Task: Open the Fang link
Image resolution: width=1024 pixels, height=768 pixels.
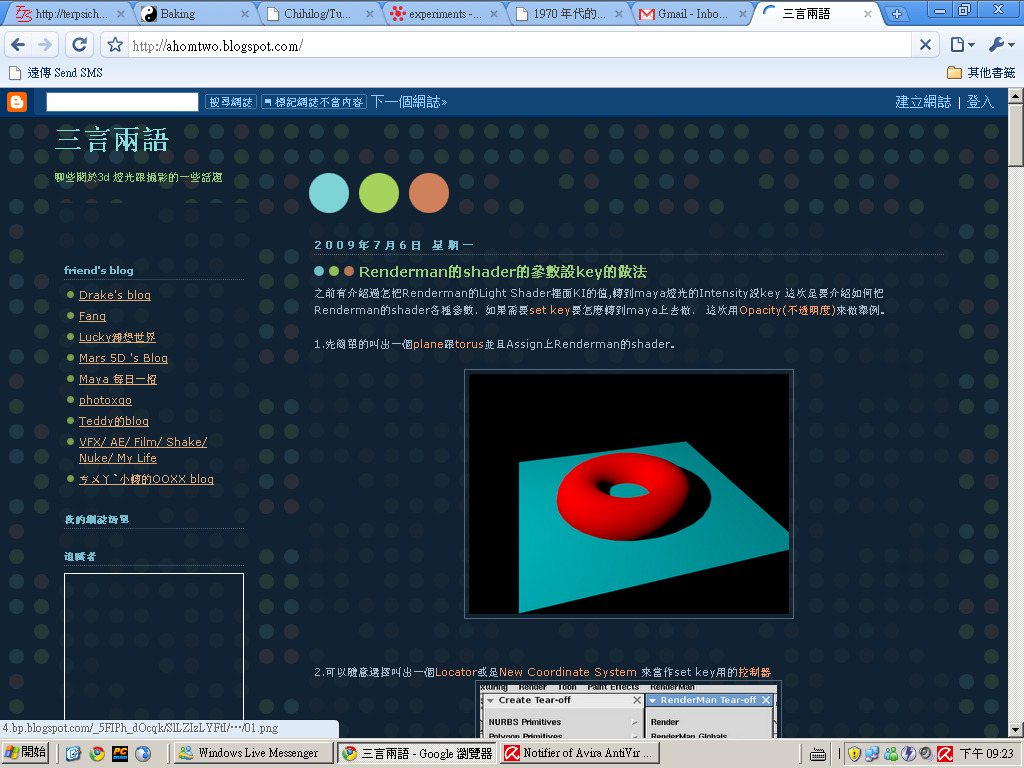Action: point(92,316)
